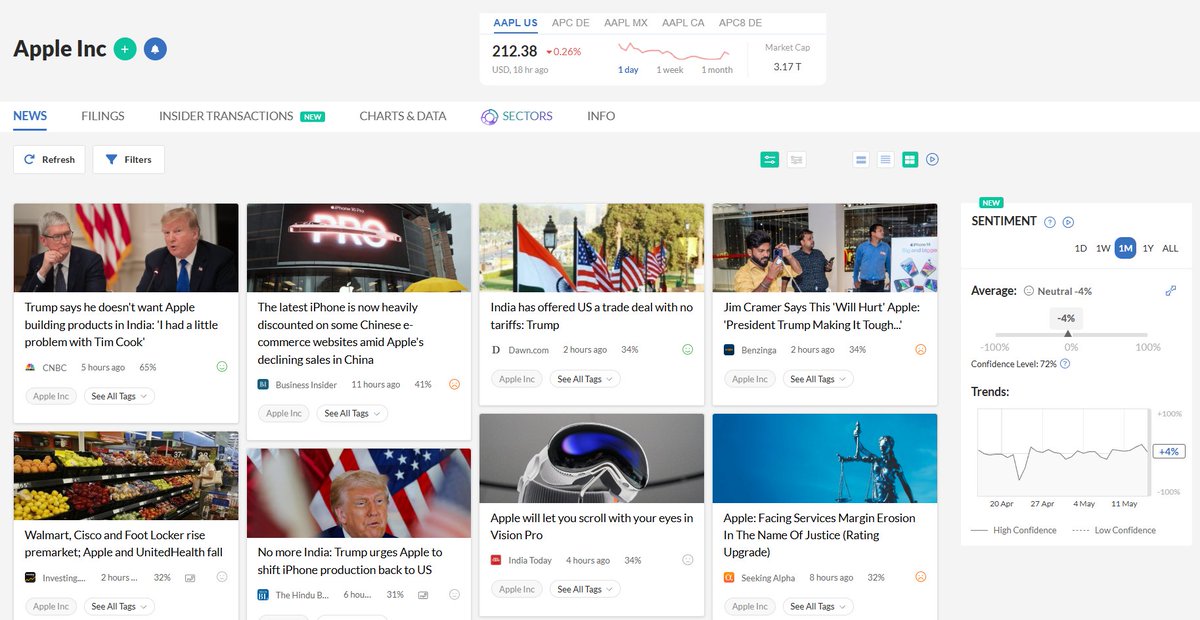Switch to the APC8 DE ticker tab

click(x=740, y=23)
